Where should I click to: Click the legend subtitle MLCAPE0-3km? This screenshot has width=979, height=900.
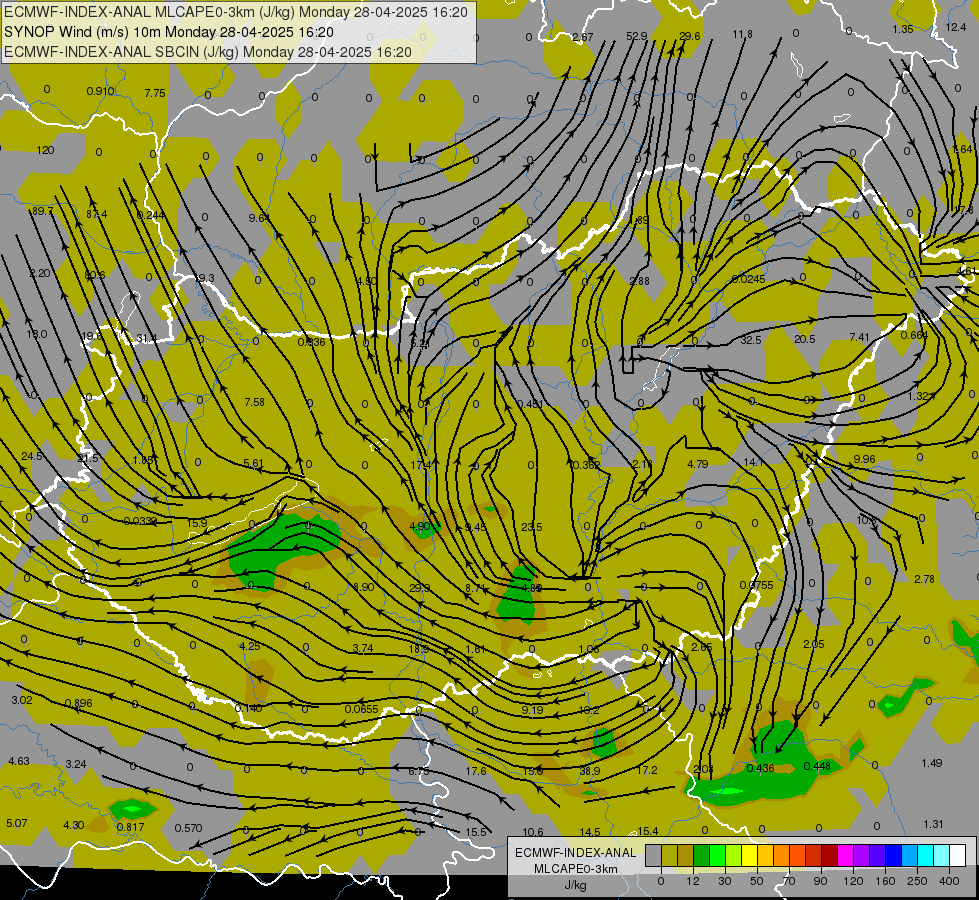575,869
